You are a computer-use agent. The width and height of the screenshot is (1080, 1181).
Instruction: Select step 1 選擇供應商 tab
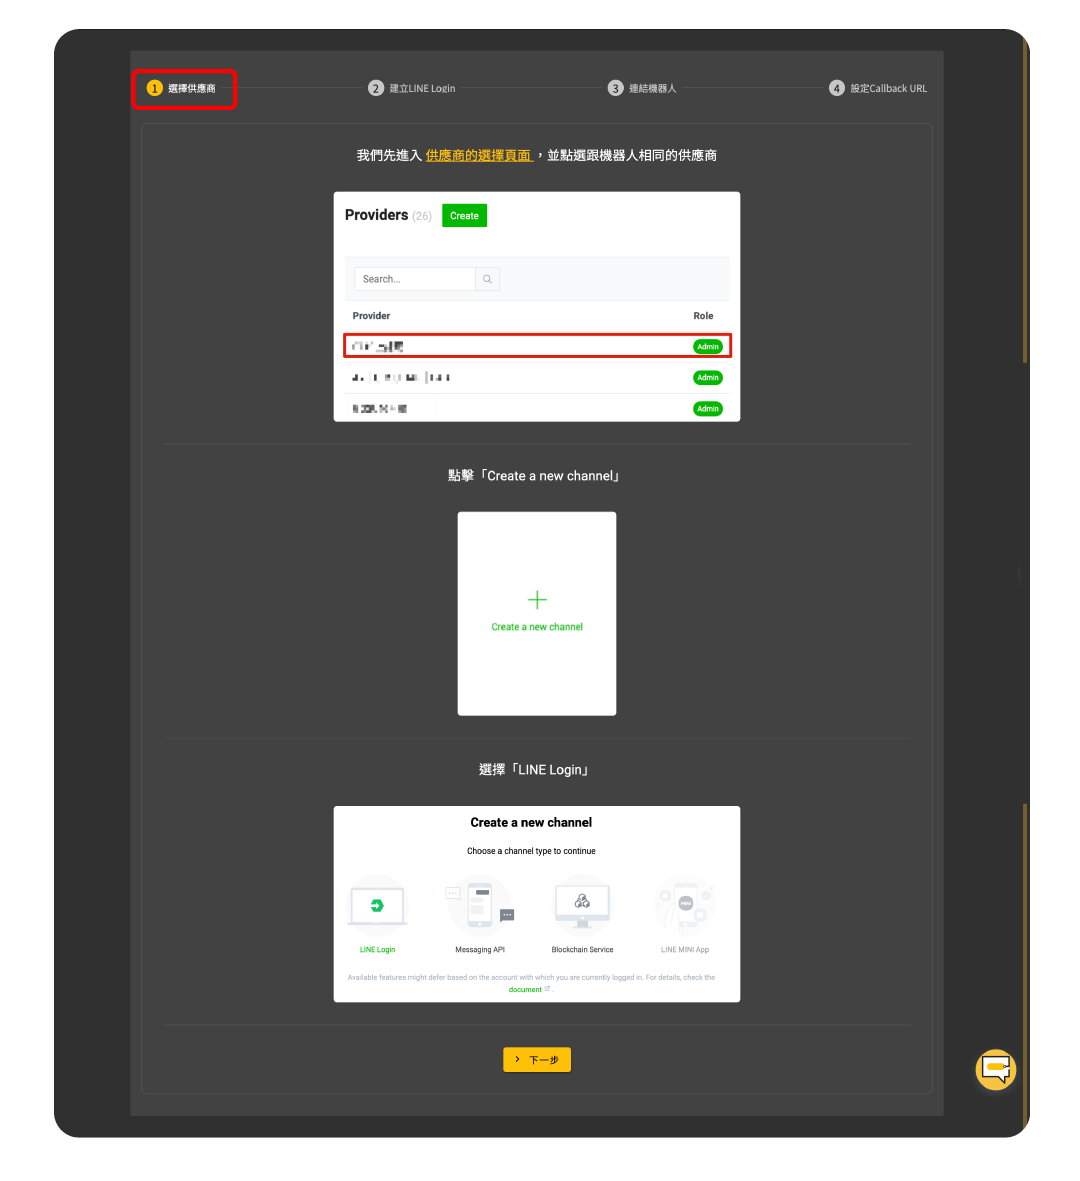[x=183, y=89]
